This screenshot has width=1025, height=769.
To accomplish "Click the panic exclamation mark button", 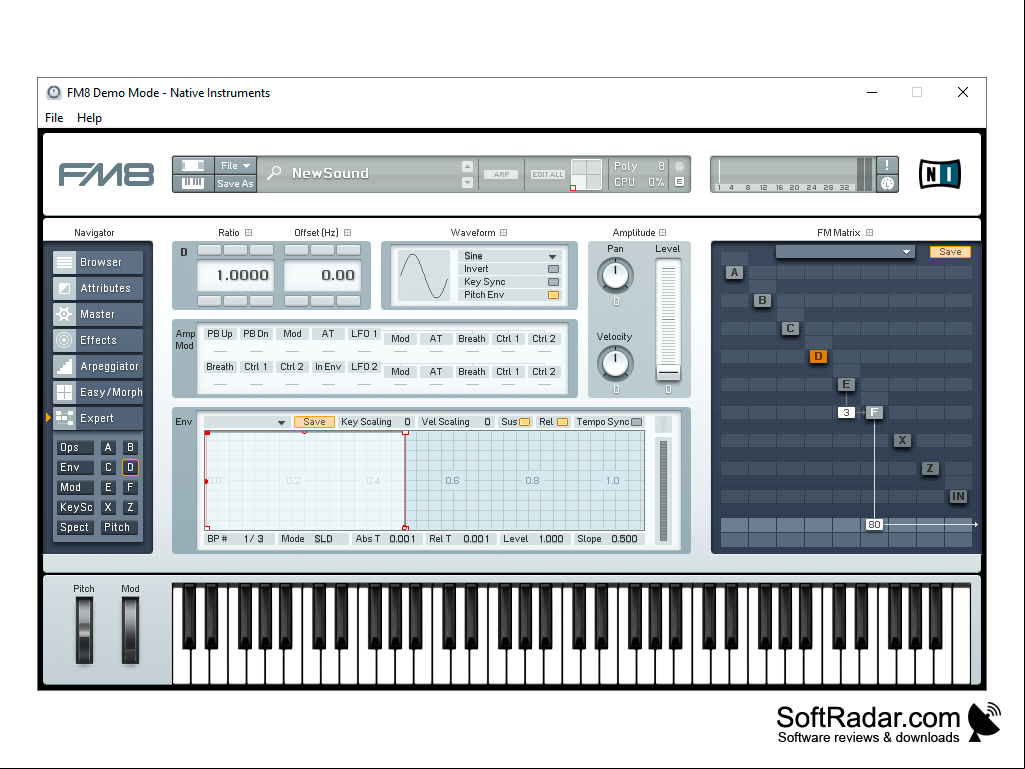I will tap(887, 165).
